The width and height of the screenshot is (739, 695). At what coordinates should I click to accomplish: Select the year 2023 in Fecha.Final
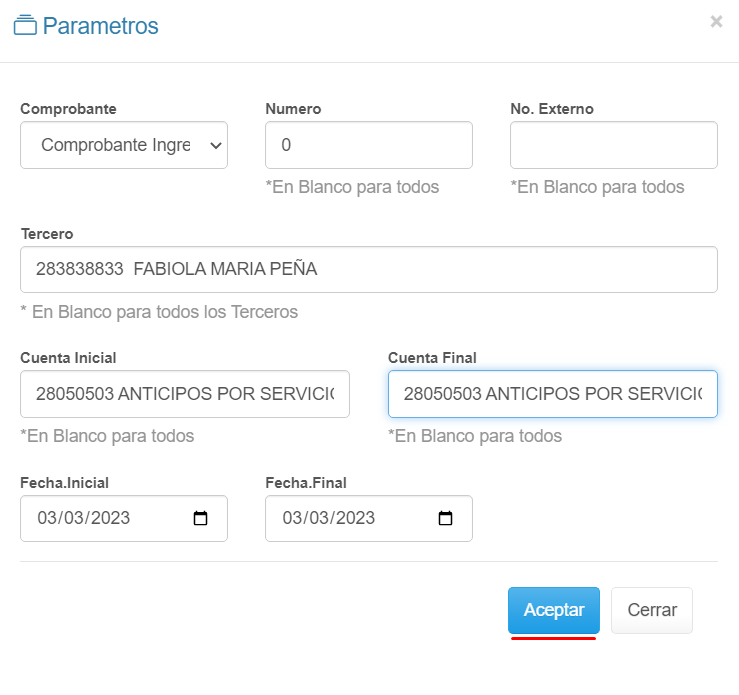click(x=355, y=518)
